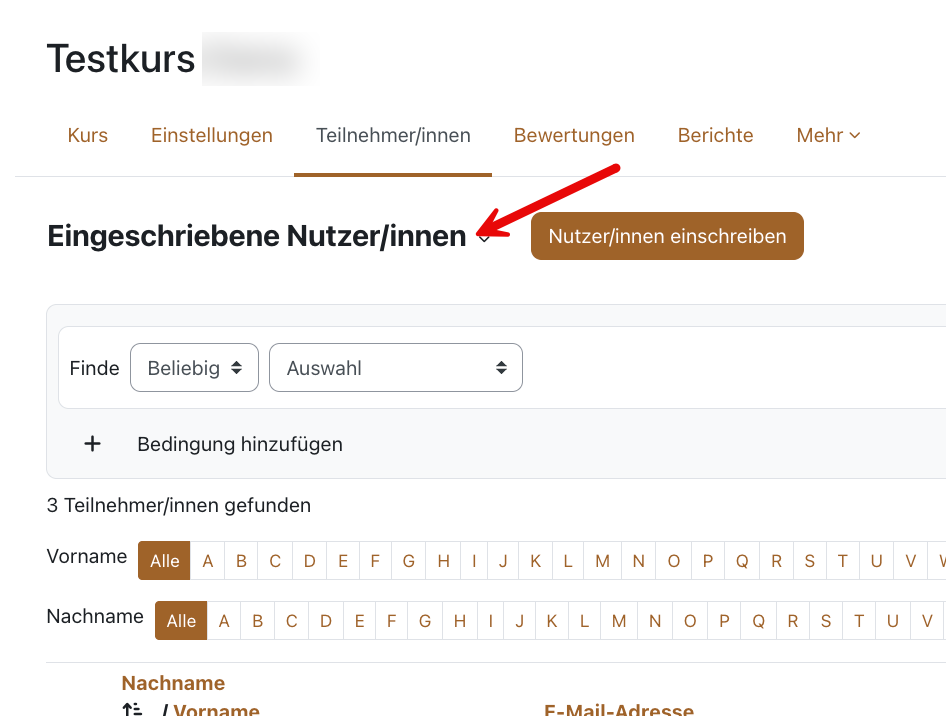Filter Nachname by letter O

[x=690, y=621]
